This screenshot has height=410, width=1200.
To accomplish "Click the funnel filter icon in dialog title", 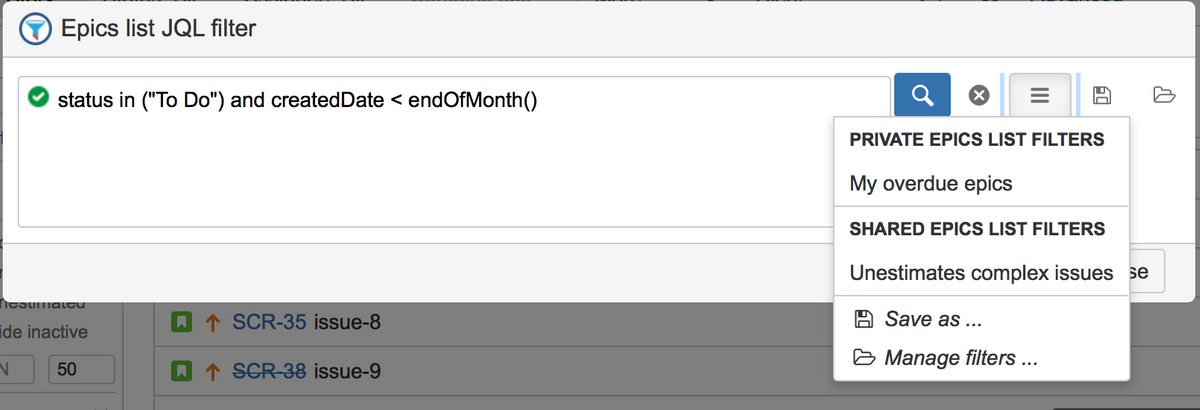I will [x=36, y=29].
